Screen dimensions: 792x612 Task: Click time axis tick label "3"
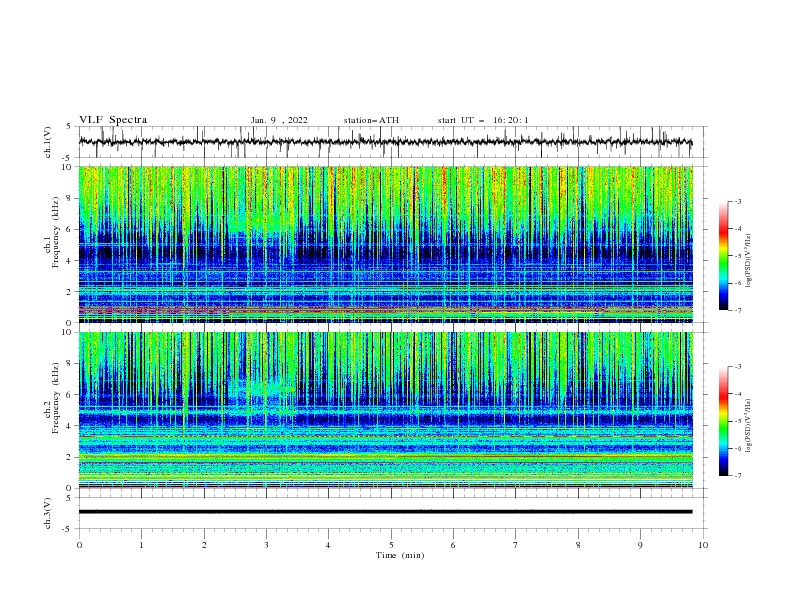pyautogui.click(x=266, y=545)
